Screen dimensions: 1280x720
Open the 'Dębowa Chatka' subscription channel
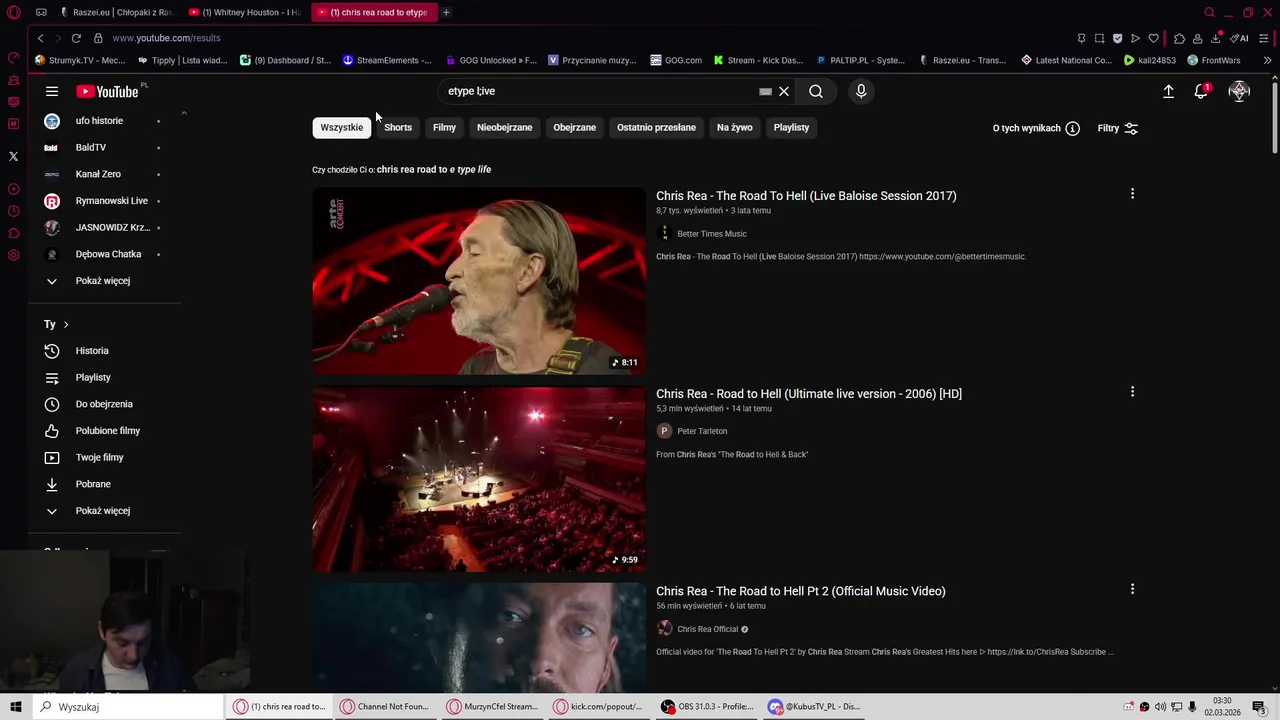click(108, 254)
